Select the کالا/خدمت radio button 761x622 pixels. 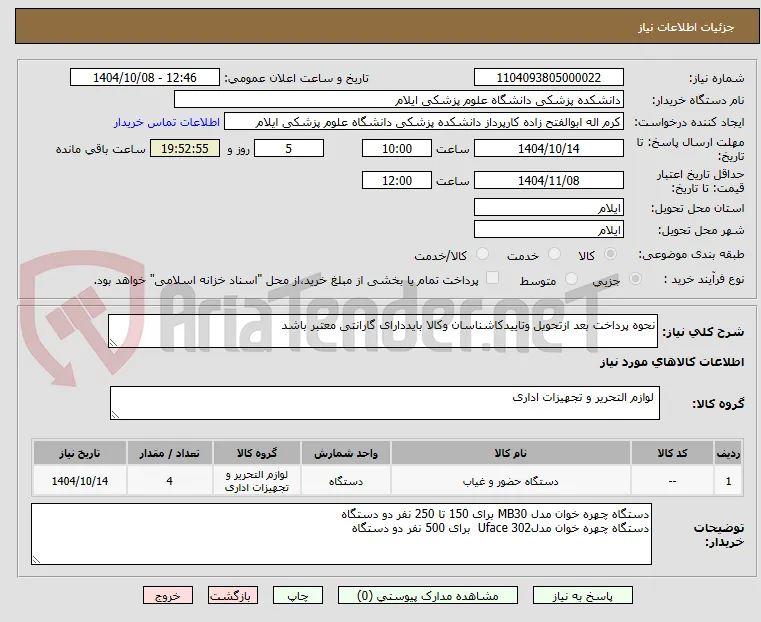[x=482, y=254]
